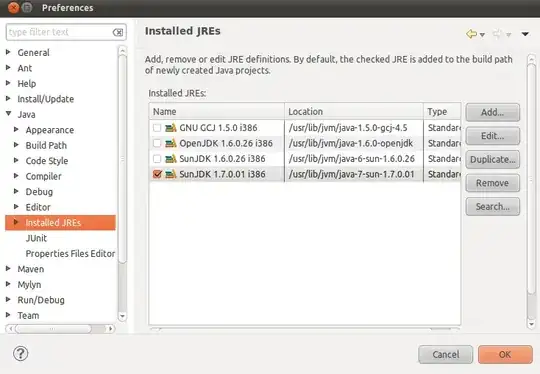Expand the General tree node

coord(8,52)
